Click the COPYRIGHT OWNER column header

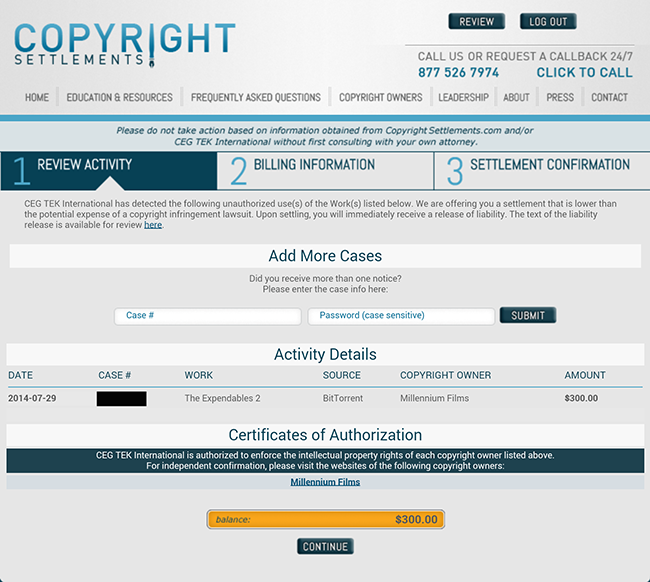click(446, 375)
